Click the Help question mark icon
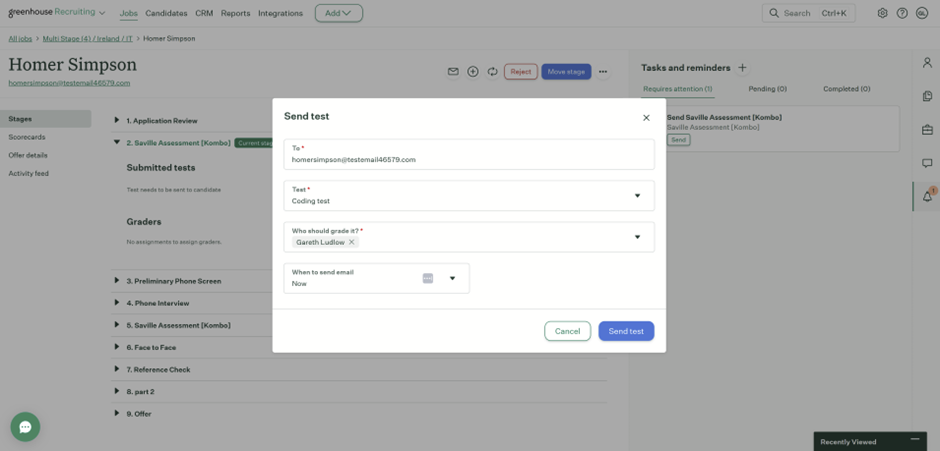 tap(902, 13)
